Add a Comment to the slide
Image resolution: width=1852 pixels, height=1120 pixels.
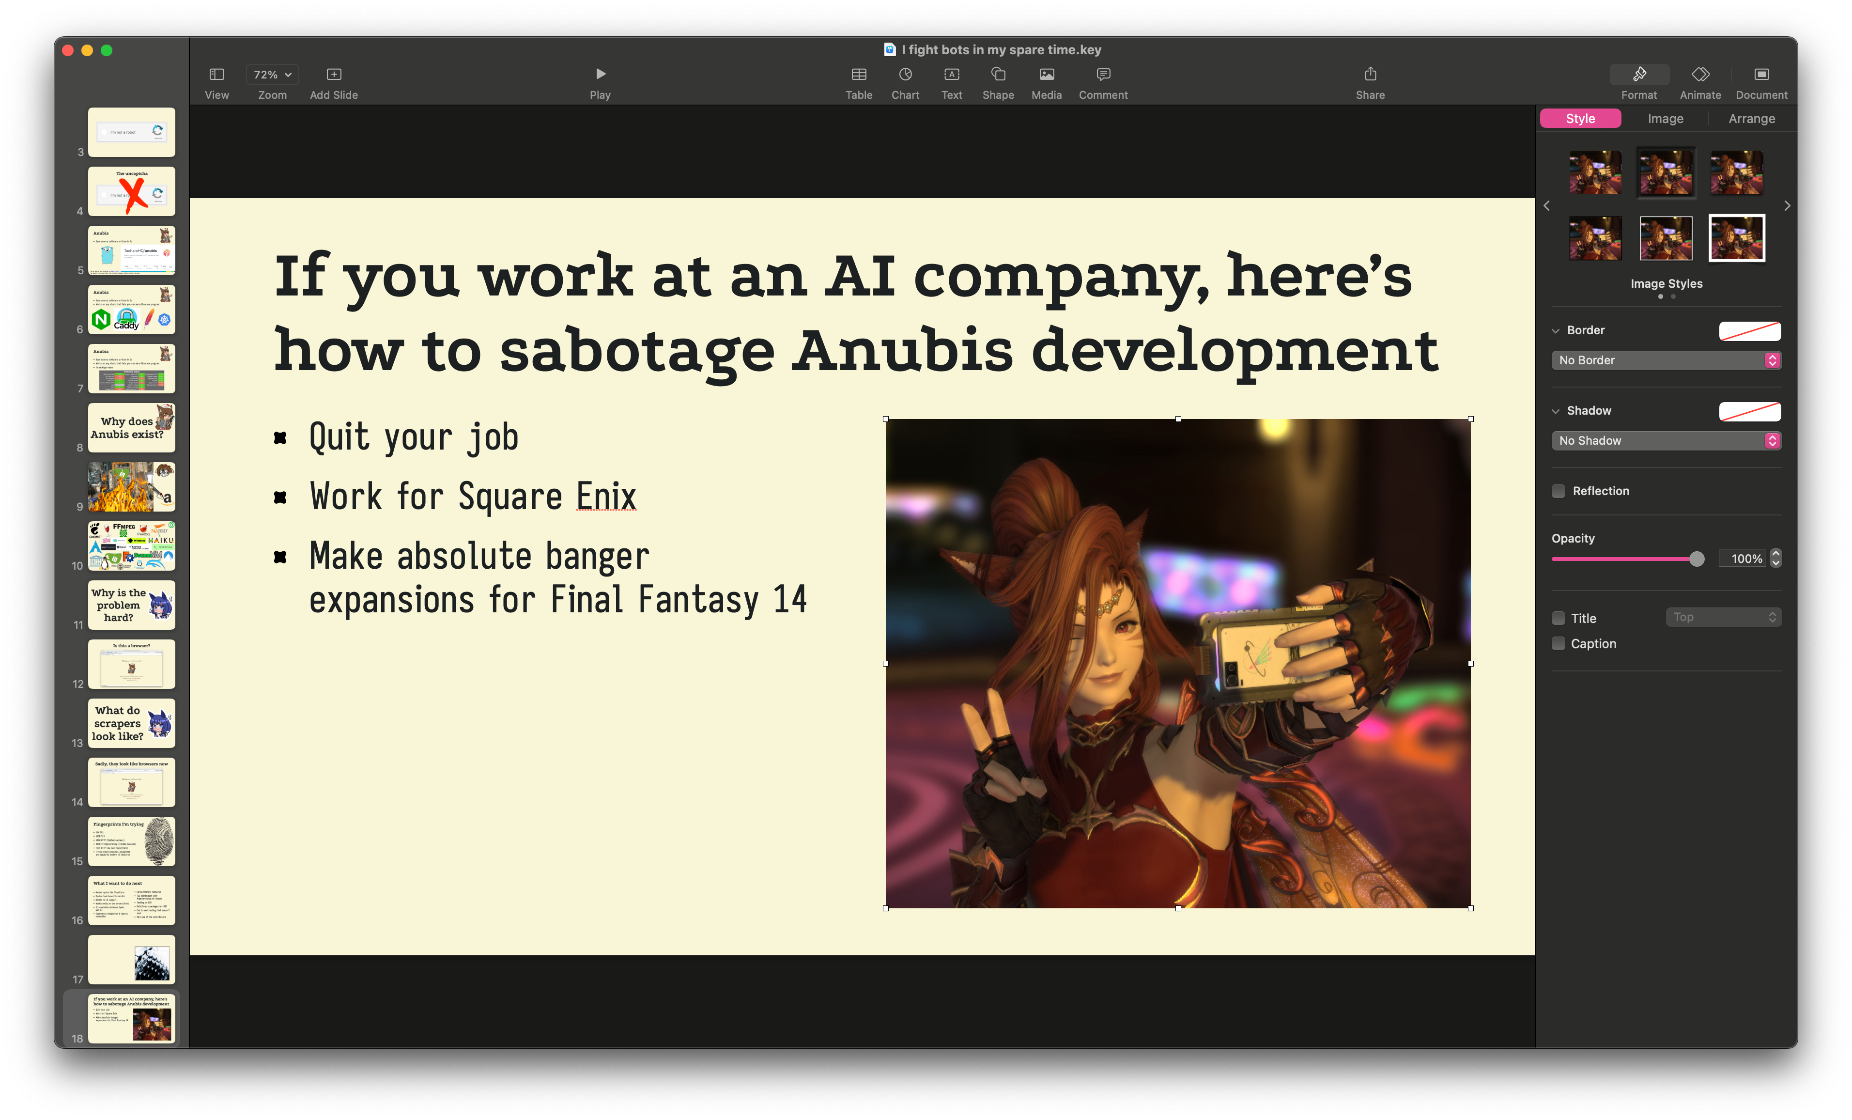(1103, 75)
